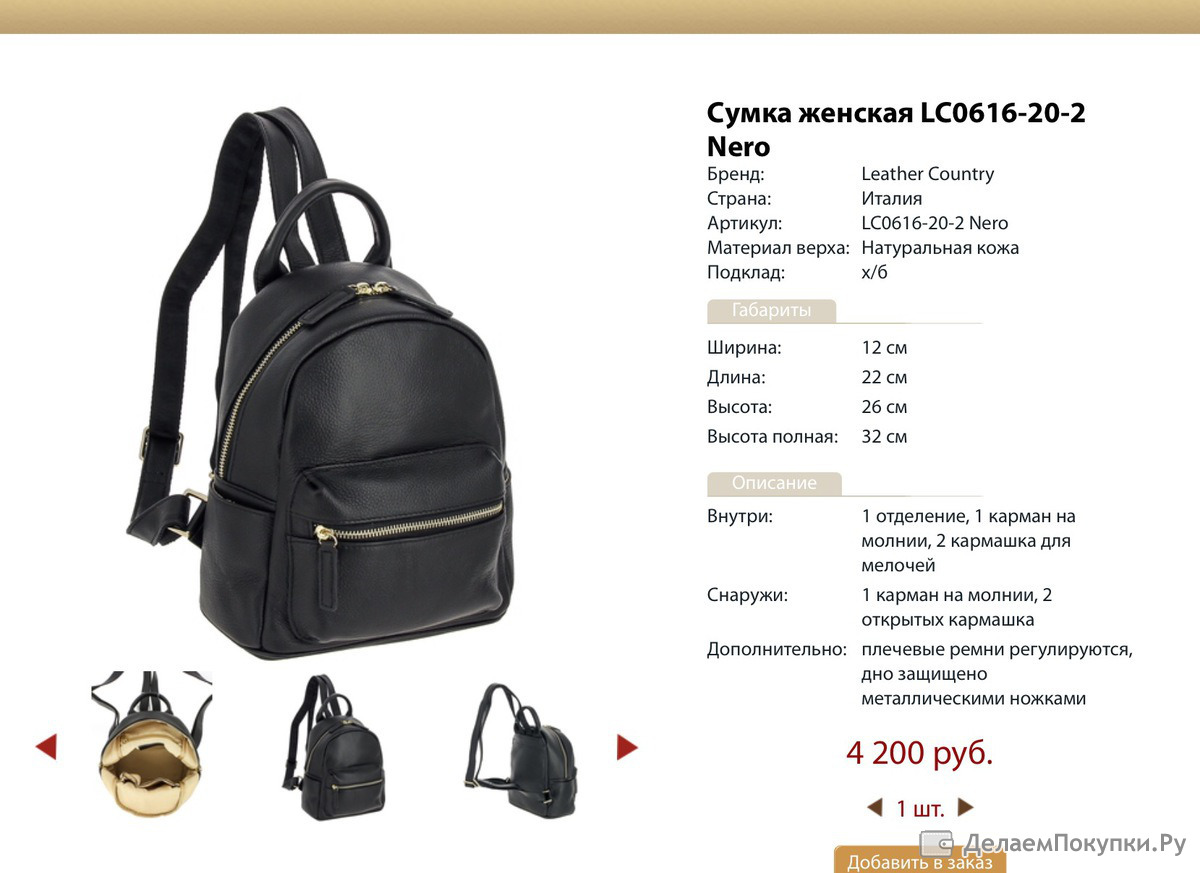
Task: Click the quantity value 1 шт.
Action: [920, 809]
